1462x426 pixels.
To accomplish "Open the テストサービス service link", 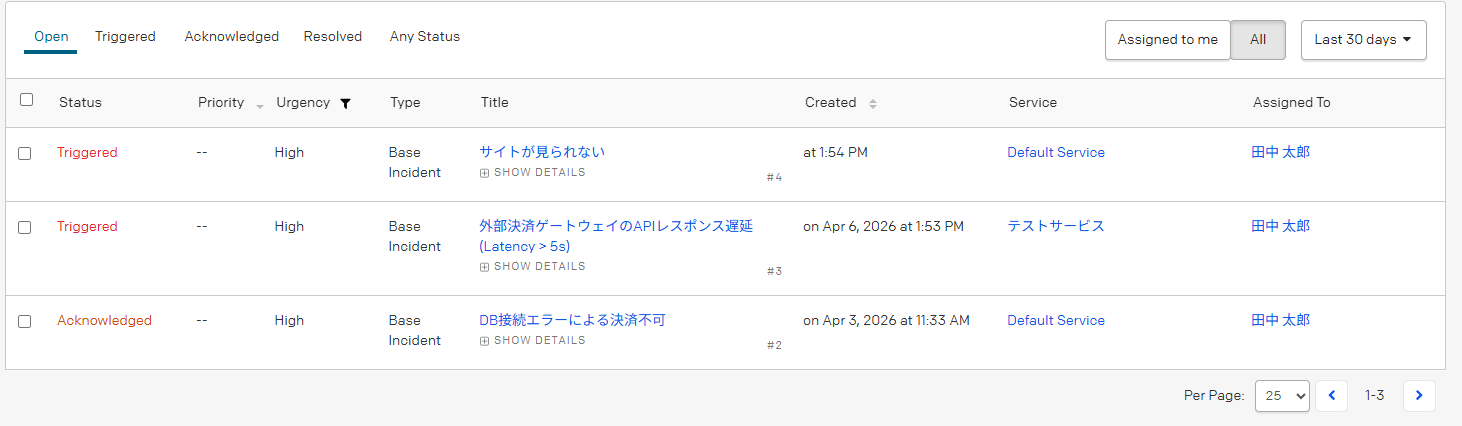I will 1056,226.
